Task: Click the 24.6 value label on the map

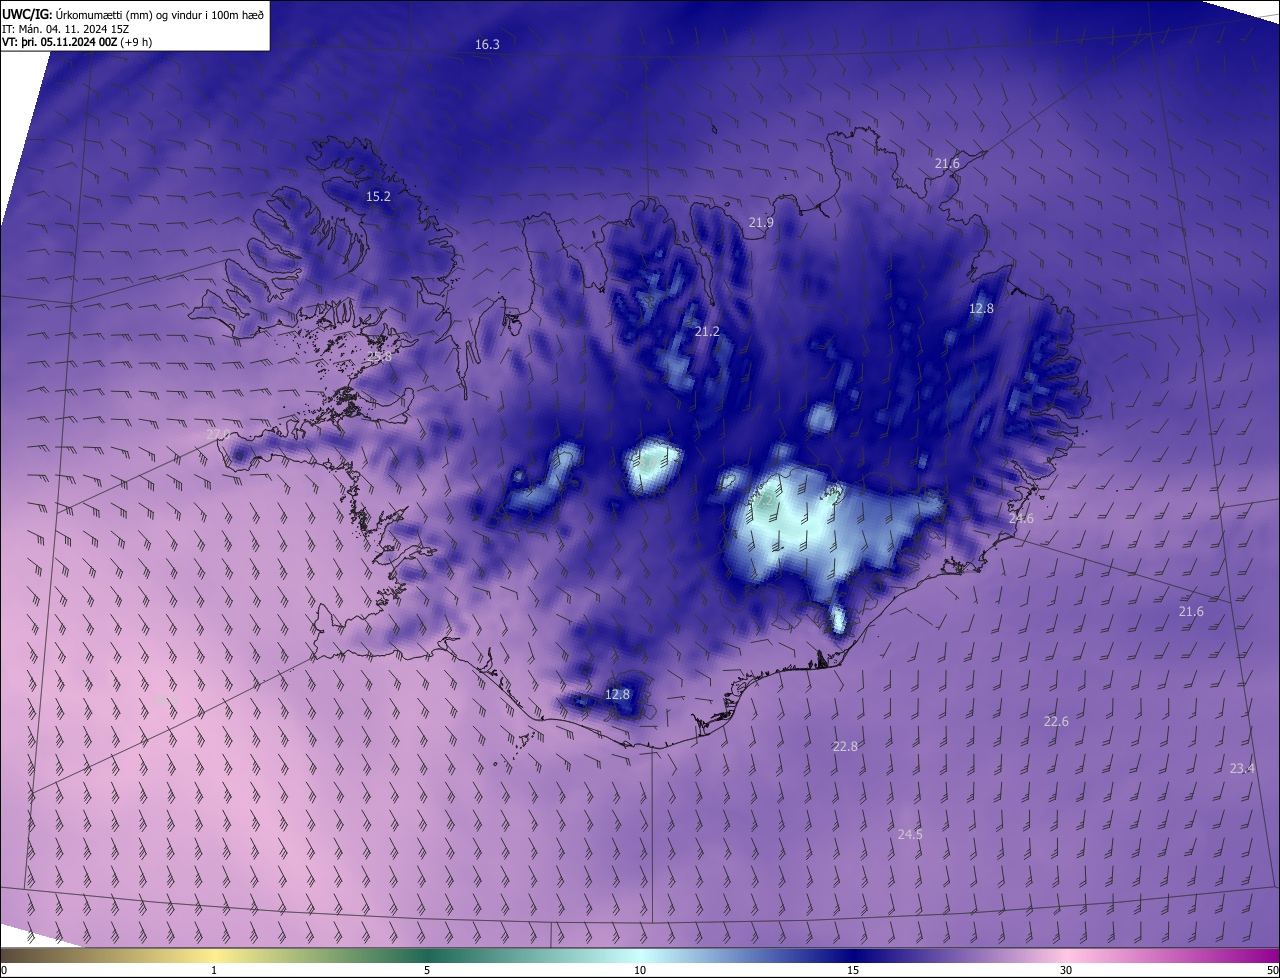Action: (1021, 519)
